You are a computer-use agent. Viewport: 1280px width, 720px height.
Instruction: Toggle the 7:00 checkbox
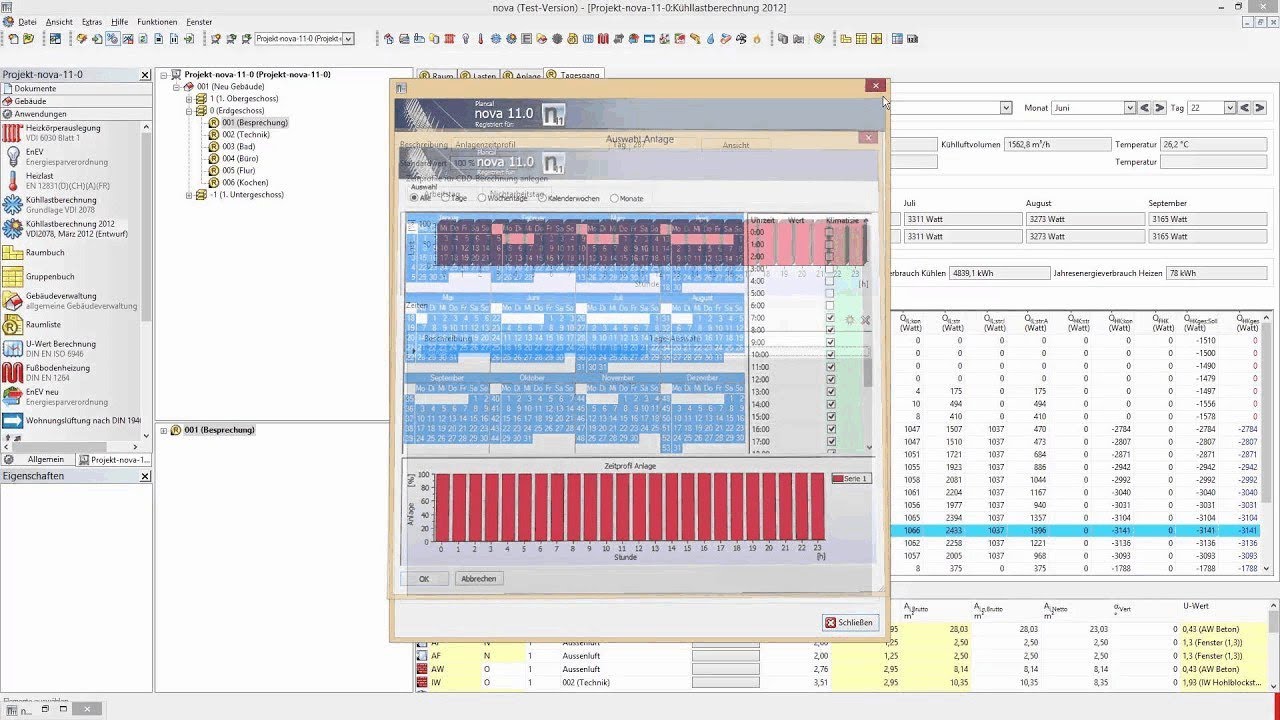click(830, 318)
